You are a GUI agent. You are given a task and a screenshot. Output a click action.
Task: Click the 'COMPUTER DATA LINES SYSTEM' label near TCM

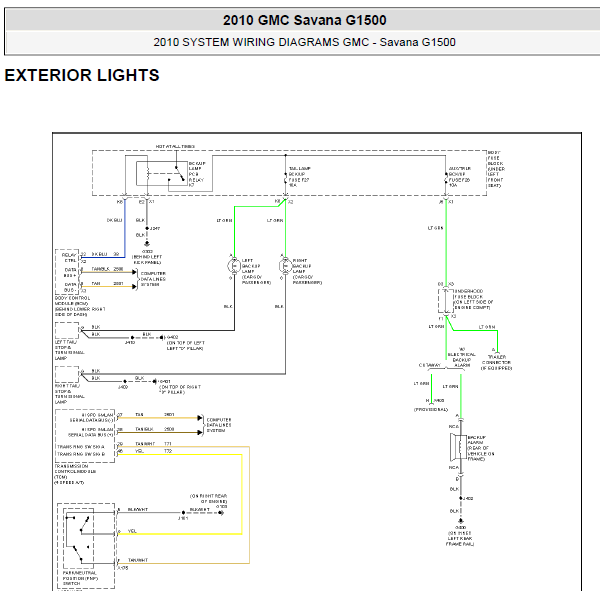219,425
